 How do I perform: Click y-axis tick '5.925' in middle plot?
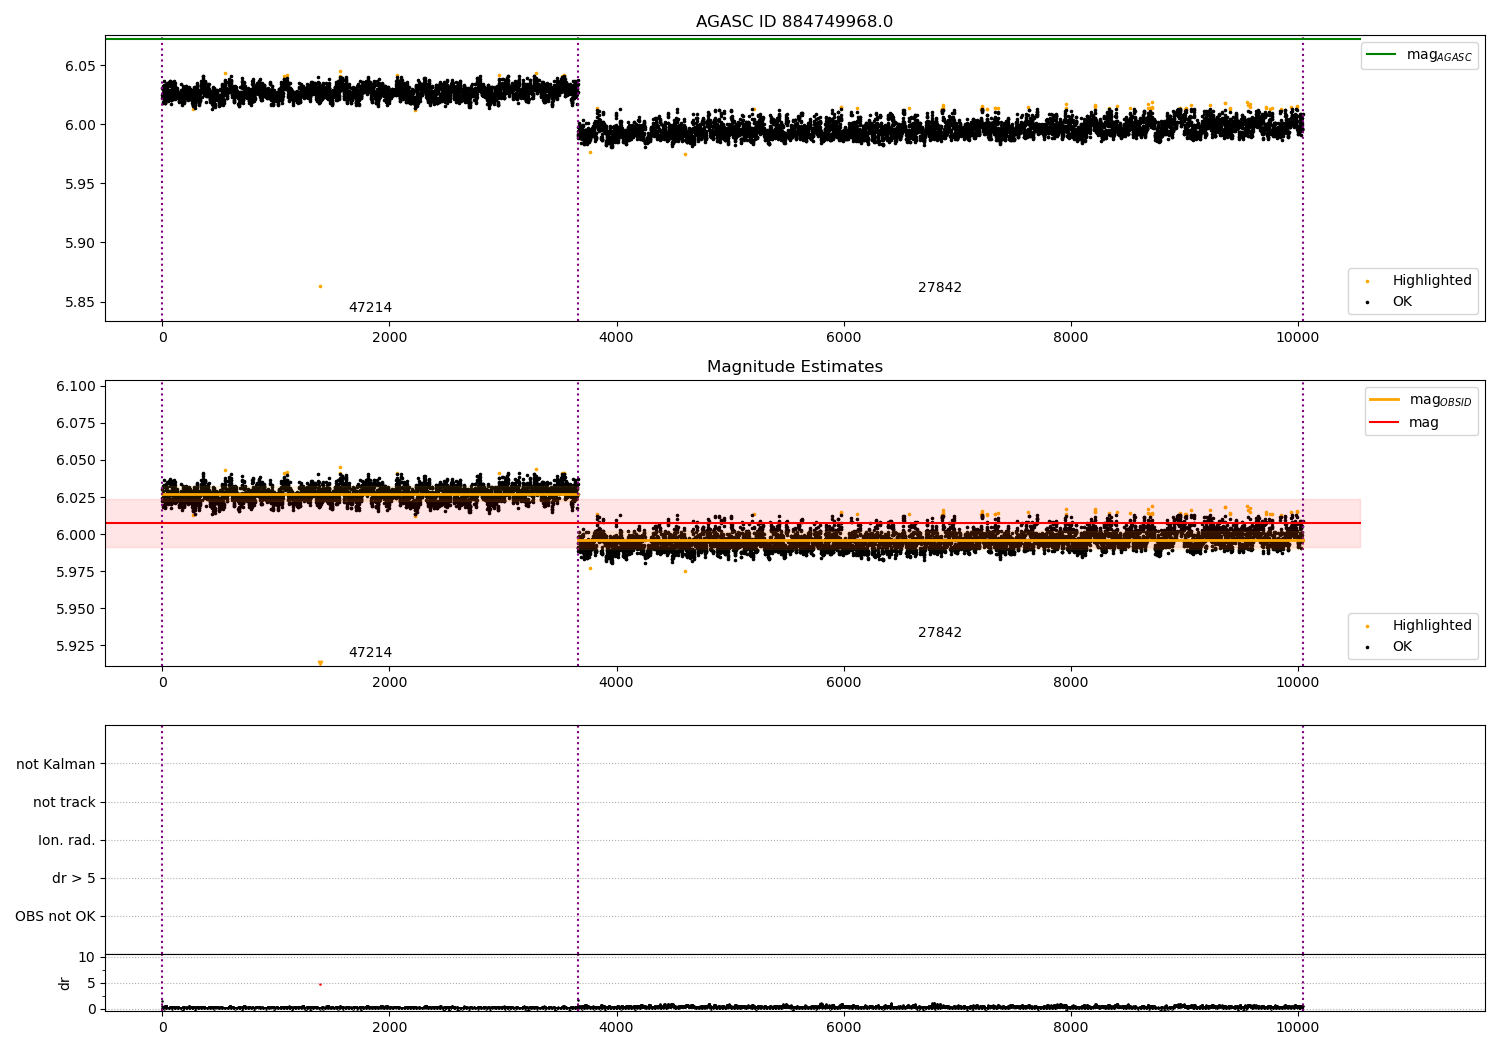pyautogui.click(x=76, y=646)
